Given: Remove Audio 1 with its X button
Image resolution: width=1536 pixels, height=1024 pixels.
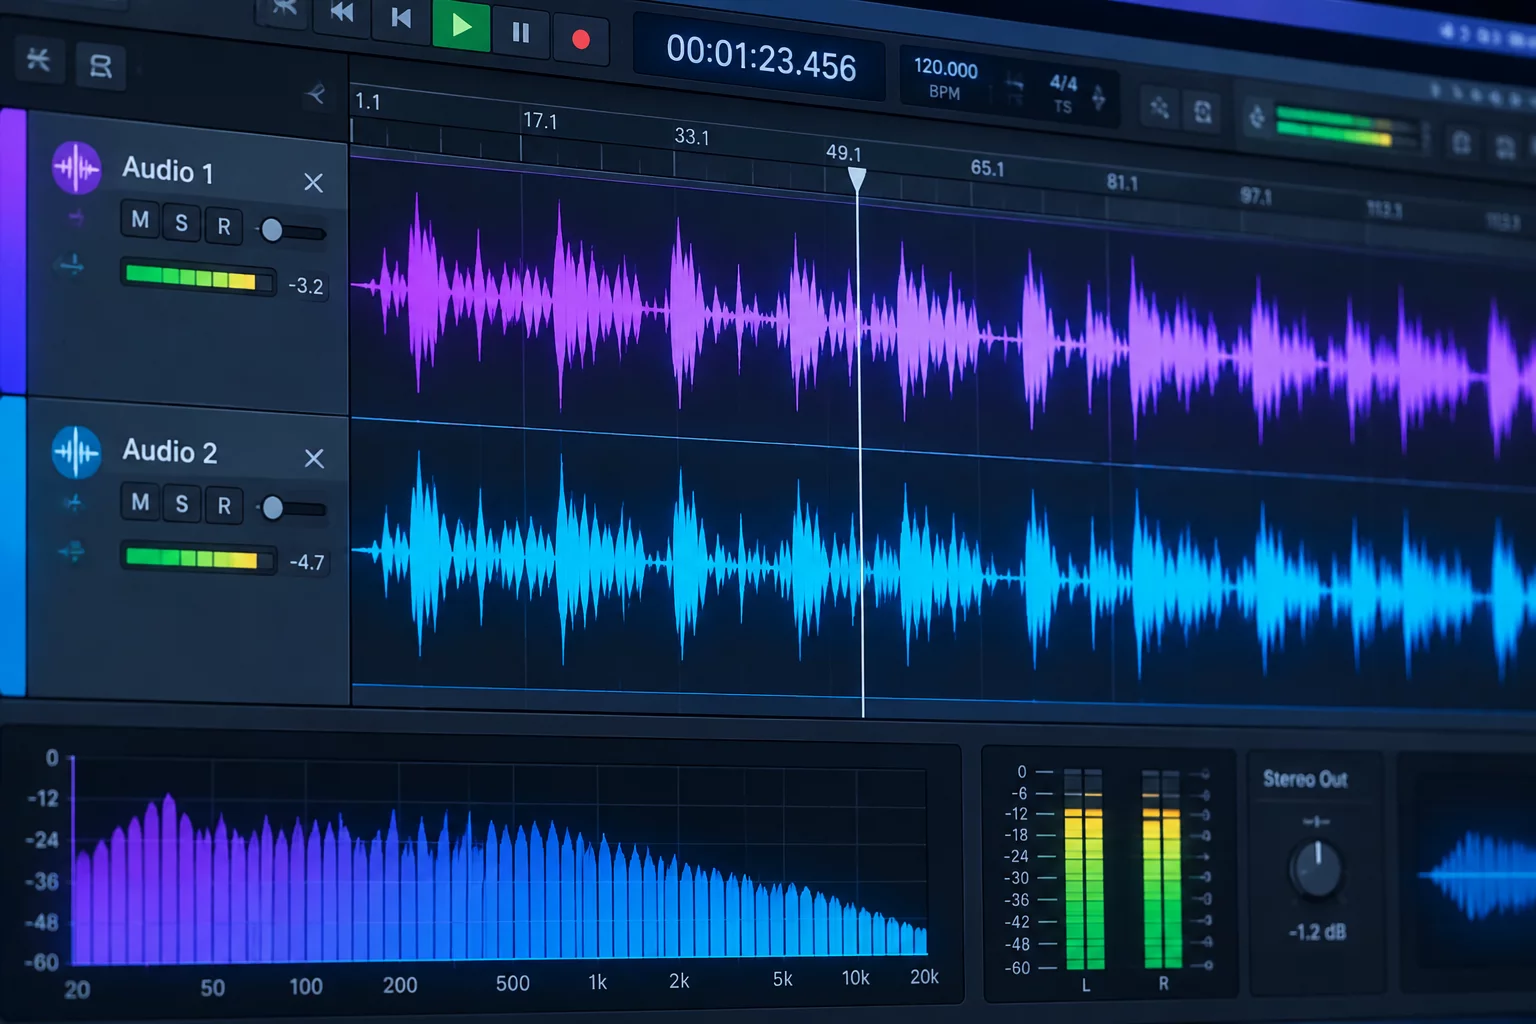Looking at the screenshot, I should pyautogui.click(x=313, y=182).
